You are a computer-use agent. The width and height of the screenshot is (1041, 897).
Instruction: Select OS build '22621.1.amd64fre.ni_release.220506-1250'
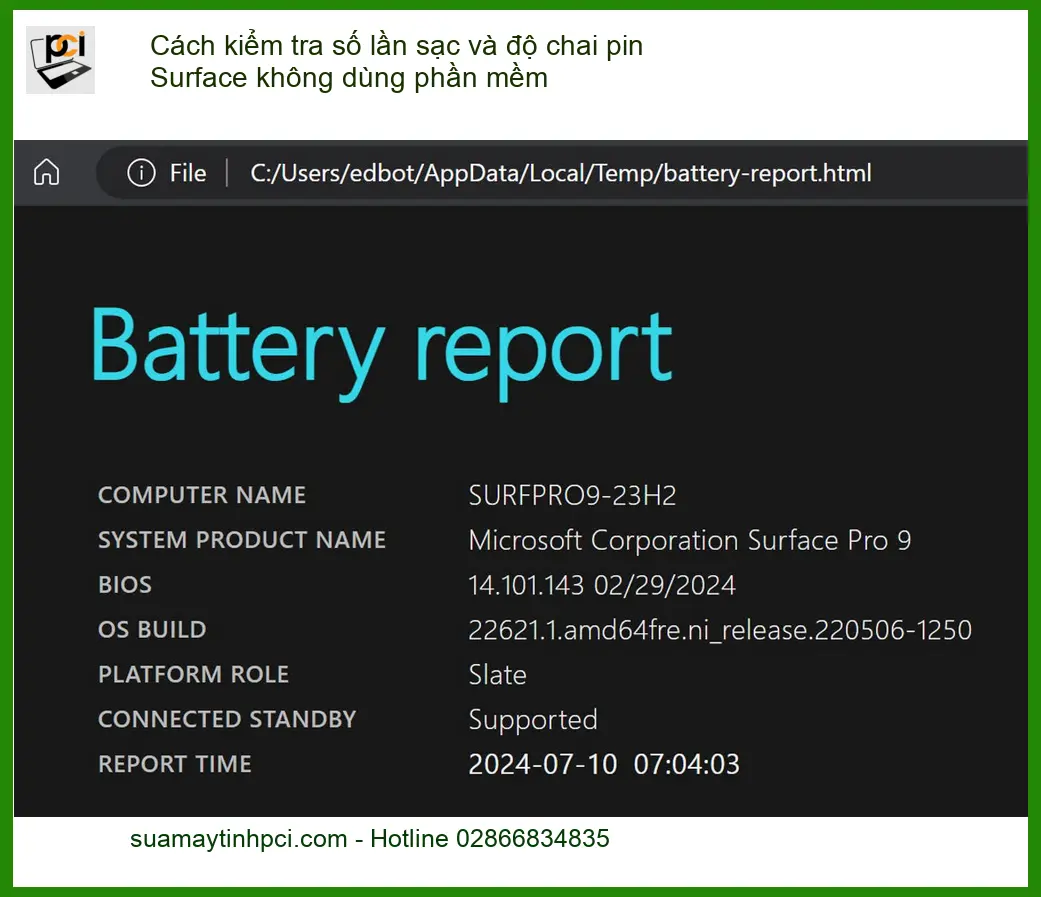click(720, 630)
